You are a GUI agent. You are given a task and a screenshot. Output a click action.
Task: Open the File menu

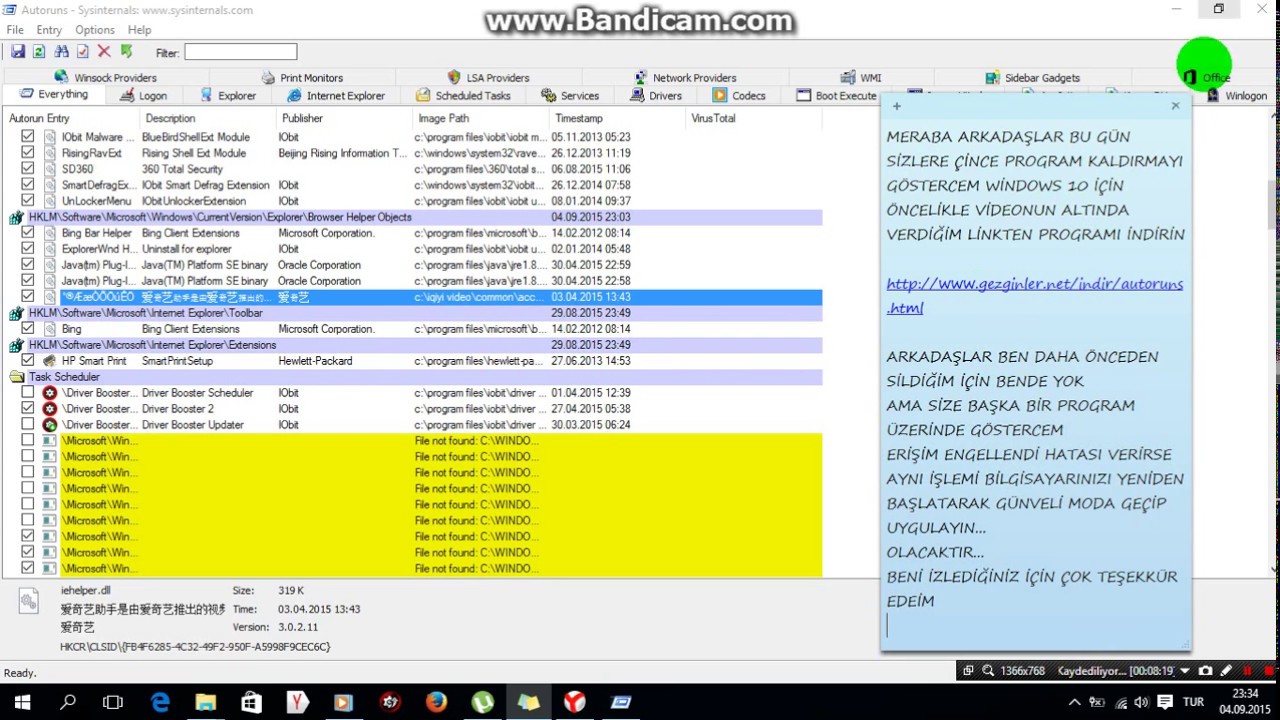(15, 30)
